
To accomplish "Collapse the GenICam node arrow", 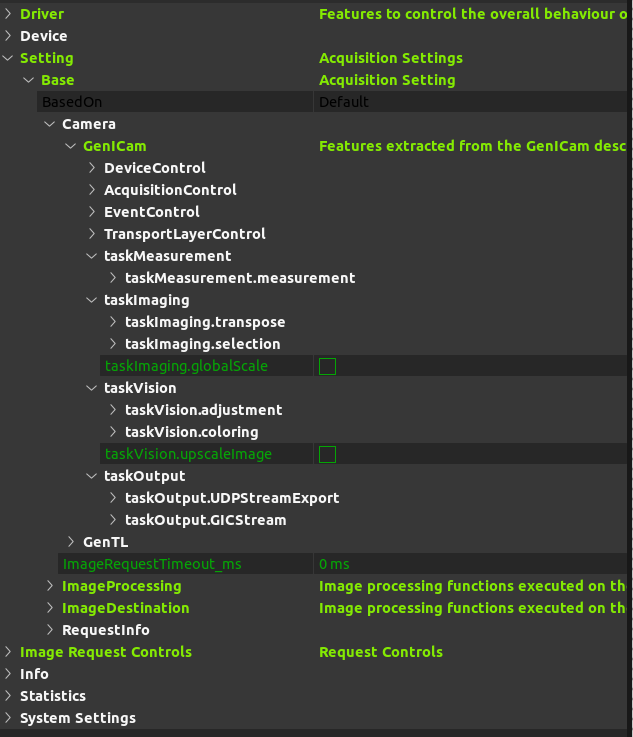I will [x=71, y=146].
